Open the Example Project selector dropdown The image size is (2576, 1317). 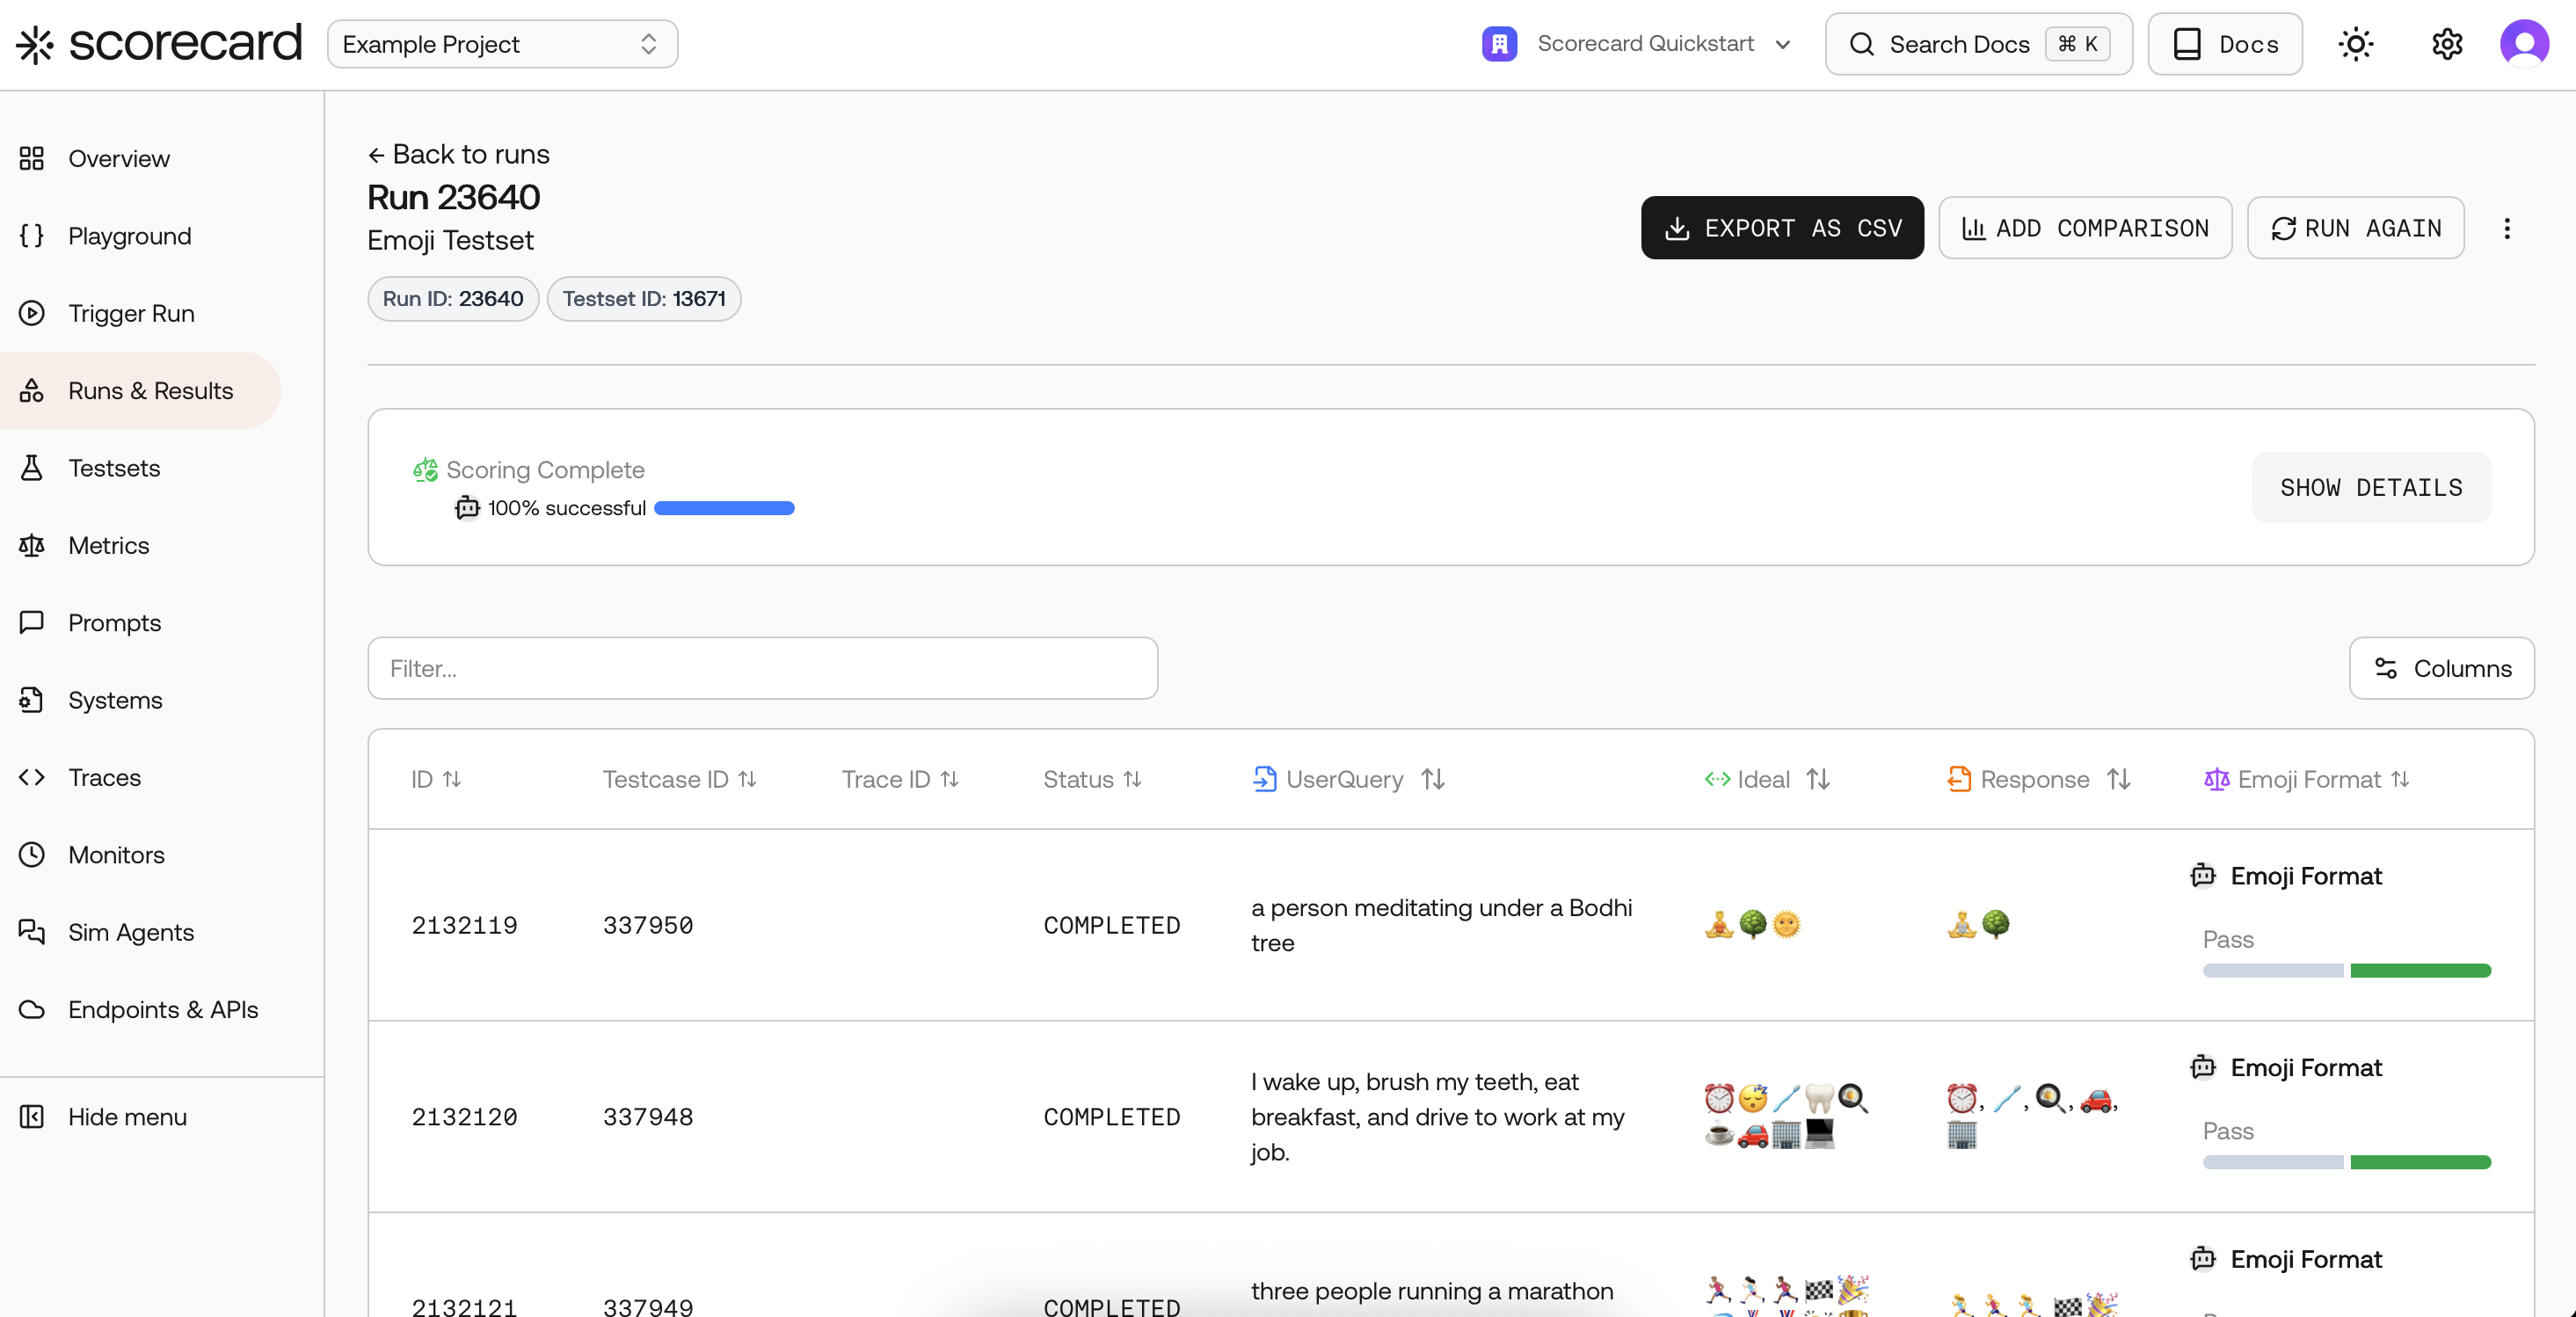502,44
